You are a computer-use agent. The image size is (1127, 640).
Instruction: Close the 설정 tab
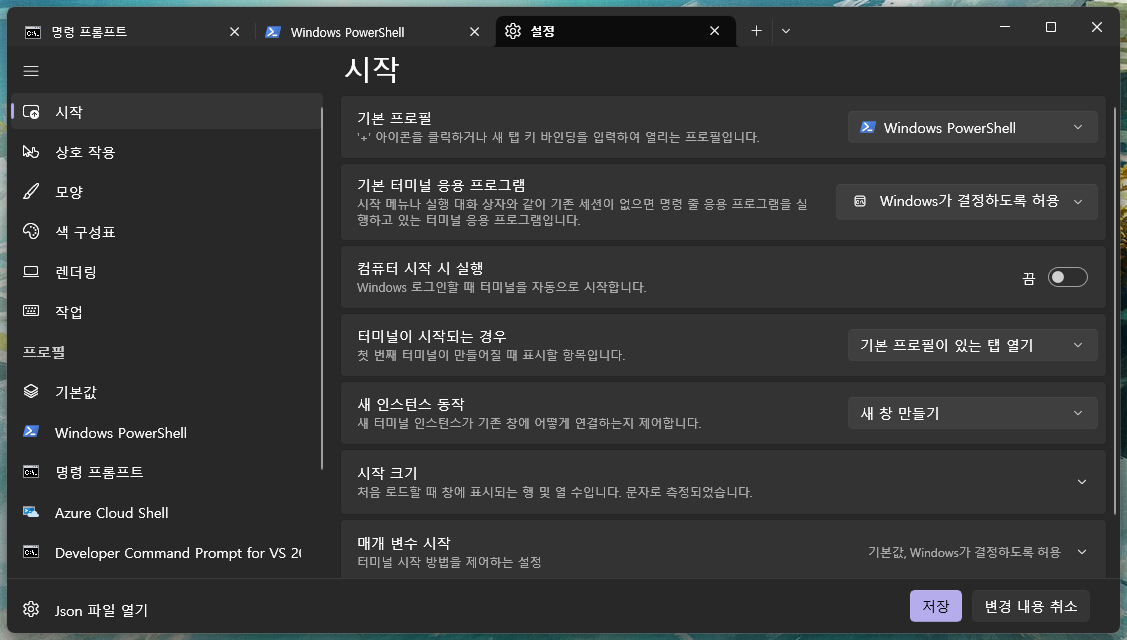click(714, 31)
